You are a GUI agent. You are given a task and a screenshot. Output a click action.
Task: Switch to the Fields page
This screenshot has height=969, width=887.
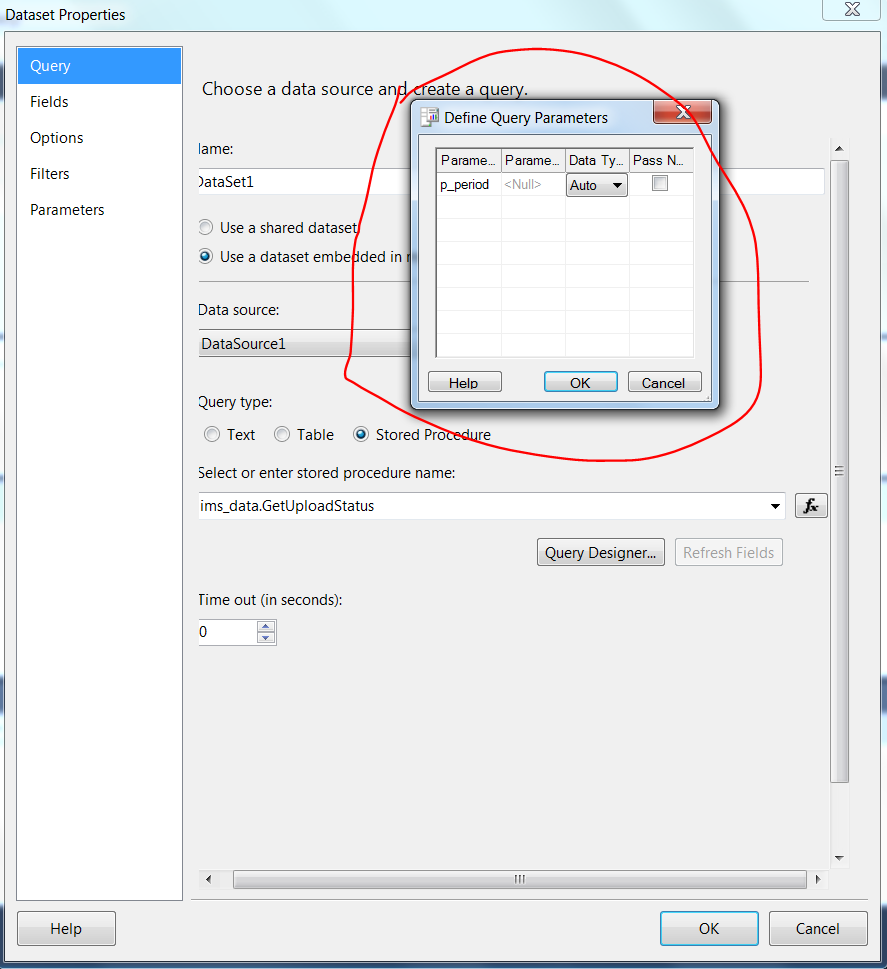(100, 102)
